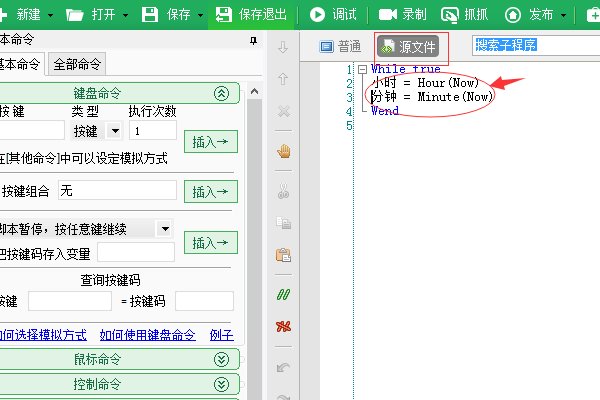Click the 按键组合 input field
The height and width of the screenshot is (400, 600).
pyautogui.click(x=117, y=190)
